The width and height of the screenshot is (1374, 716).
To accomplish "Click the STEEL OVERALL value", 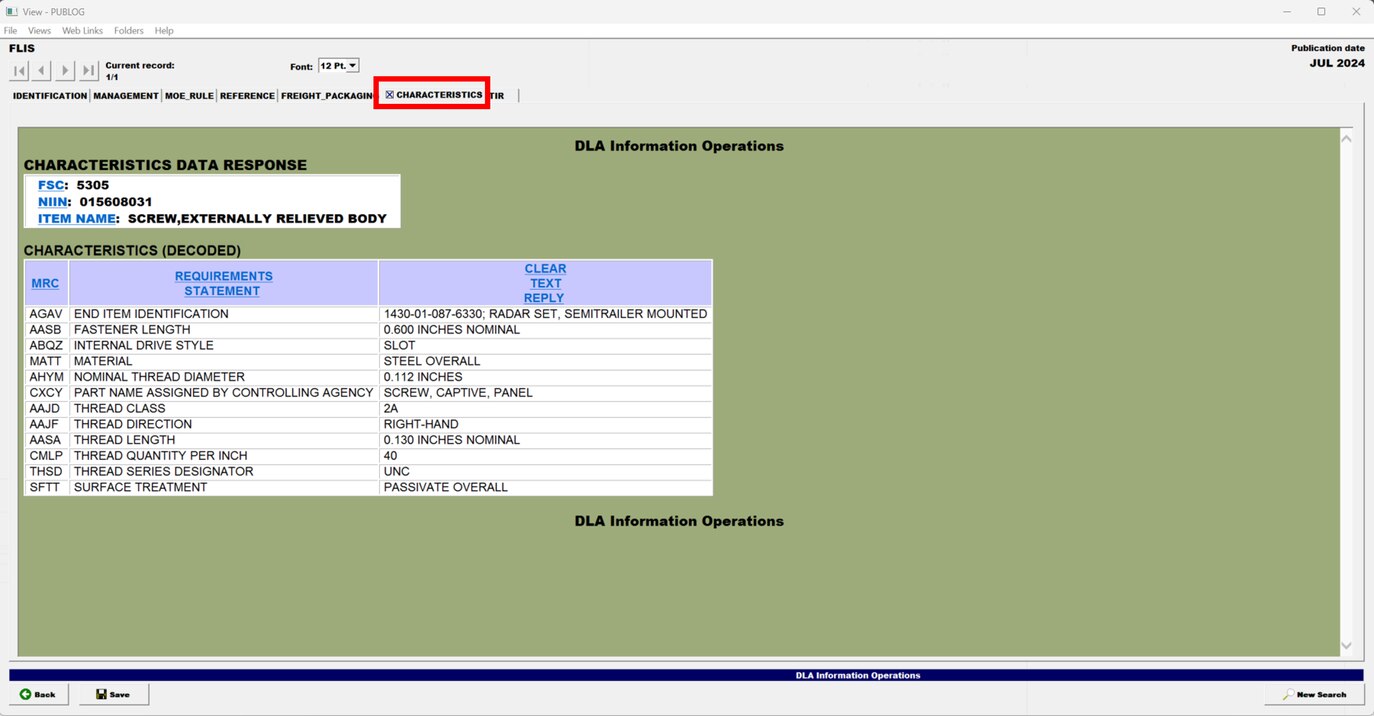I will tap(432, 361).
